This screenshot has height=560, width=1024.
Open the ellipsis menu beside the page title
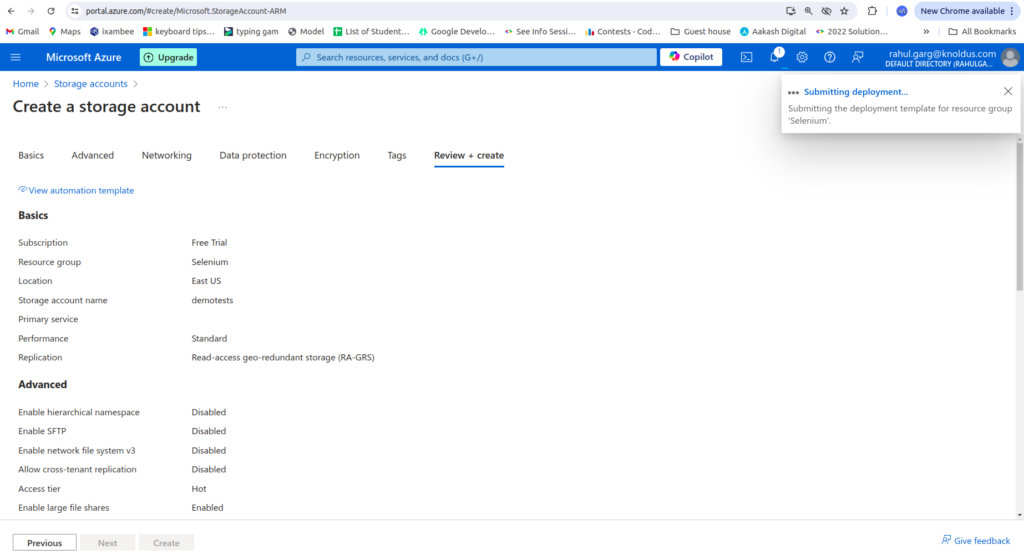pos(222,107)
